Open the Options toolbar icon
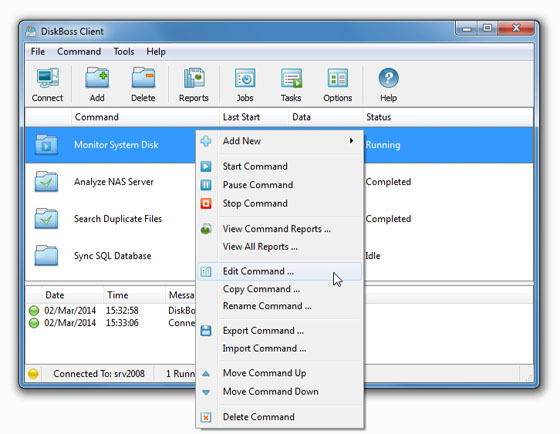The height and width of the screenshot is (434, 560). click(x=338, y=78)
